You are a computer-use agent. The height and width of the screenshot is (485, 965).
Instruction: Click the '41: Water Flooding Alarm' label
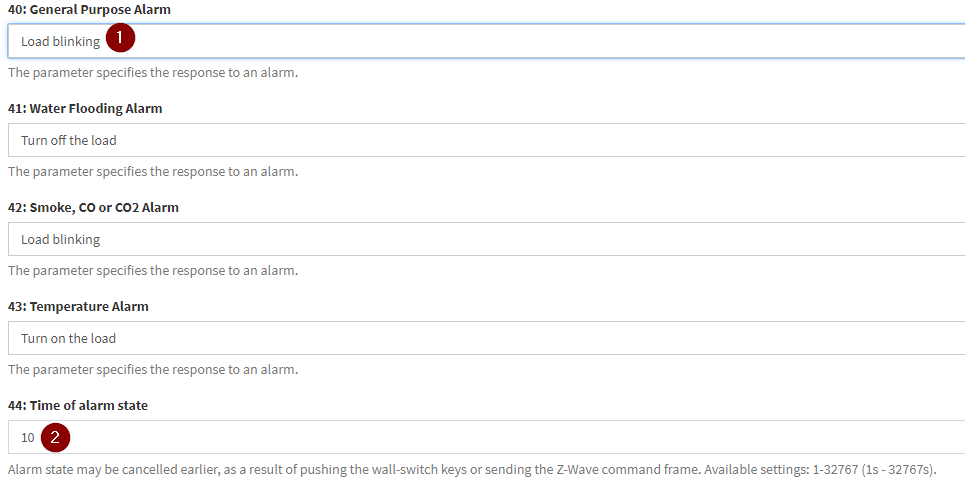[85, 108]
